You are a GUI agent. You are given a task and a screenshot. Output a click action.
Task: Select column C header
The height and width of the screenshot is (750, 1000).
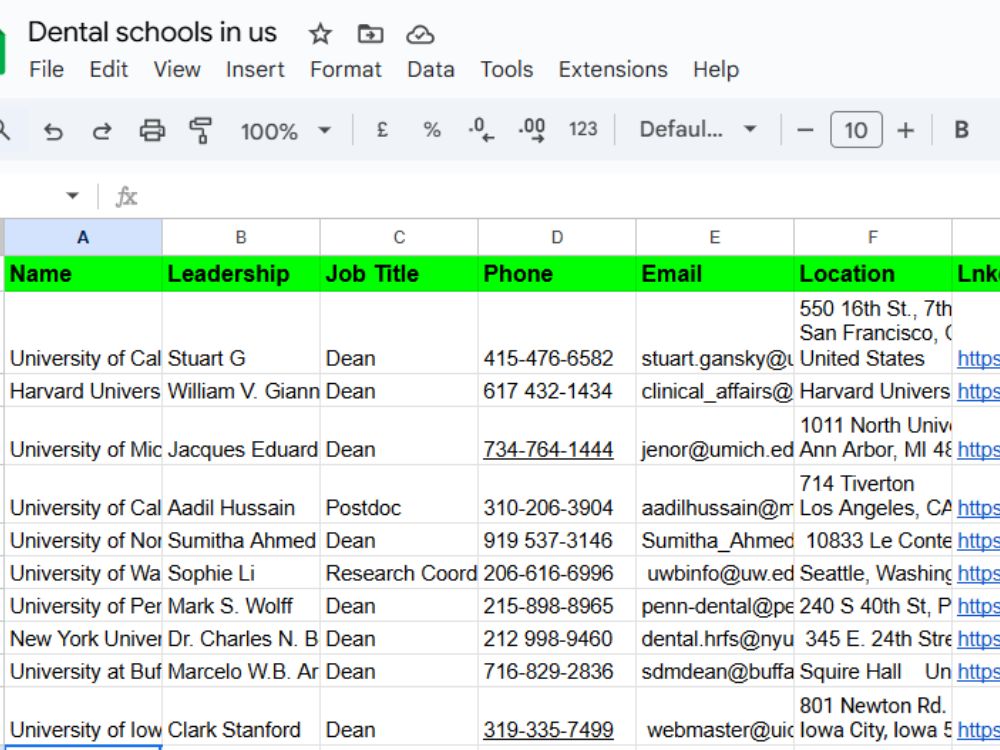point(399,237)
